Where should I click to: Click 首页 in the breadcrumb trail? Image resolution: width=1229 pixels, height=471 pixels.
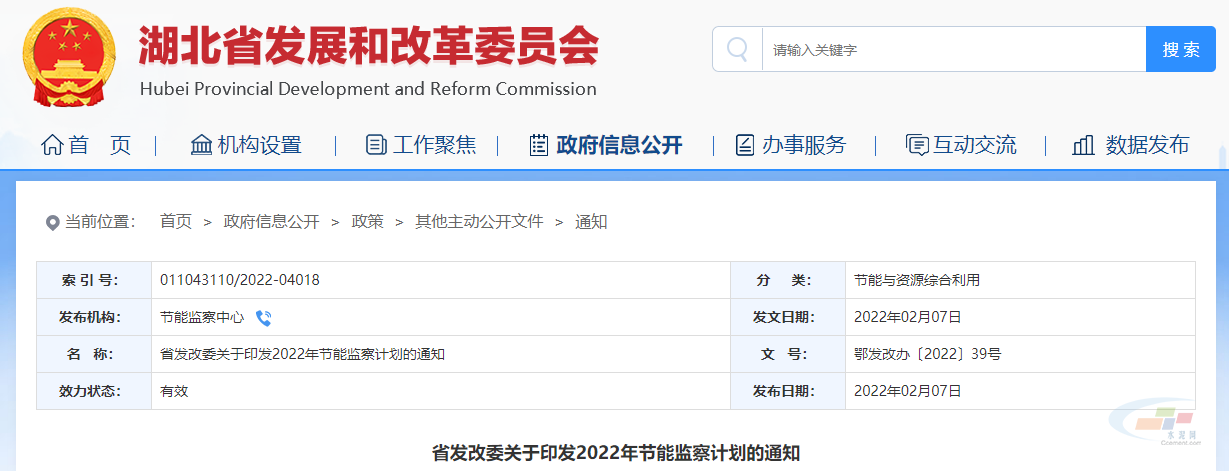175,222
